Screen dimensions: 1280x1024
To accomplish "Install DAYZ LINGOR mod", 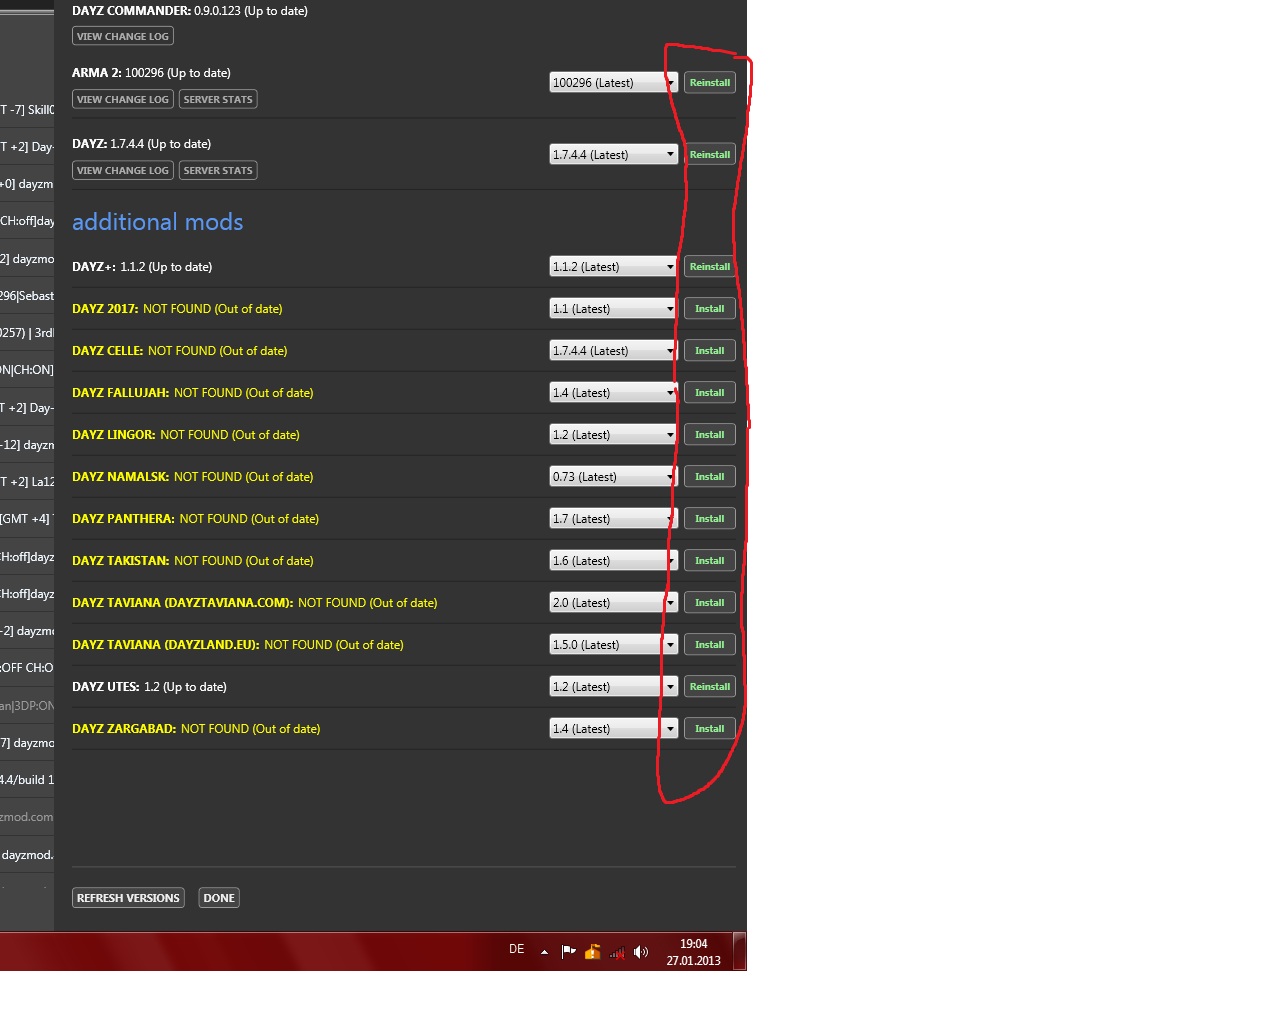I will 710,435.
